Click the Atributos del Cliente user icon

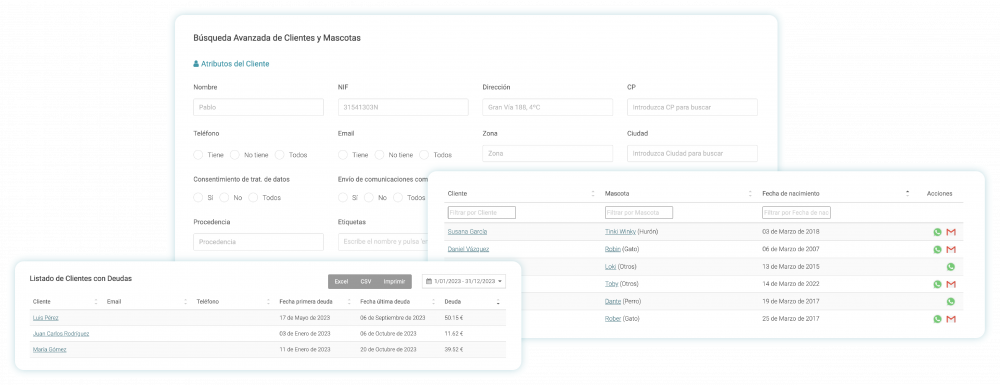click(196, 64)
